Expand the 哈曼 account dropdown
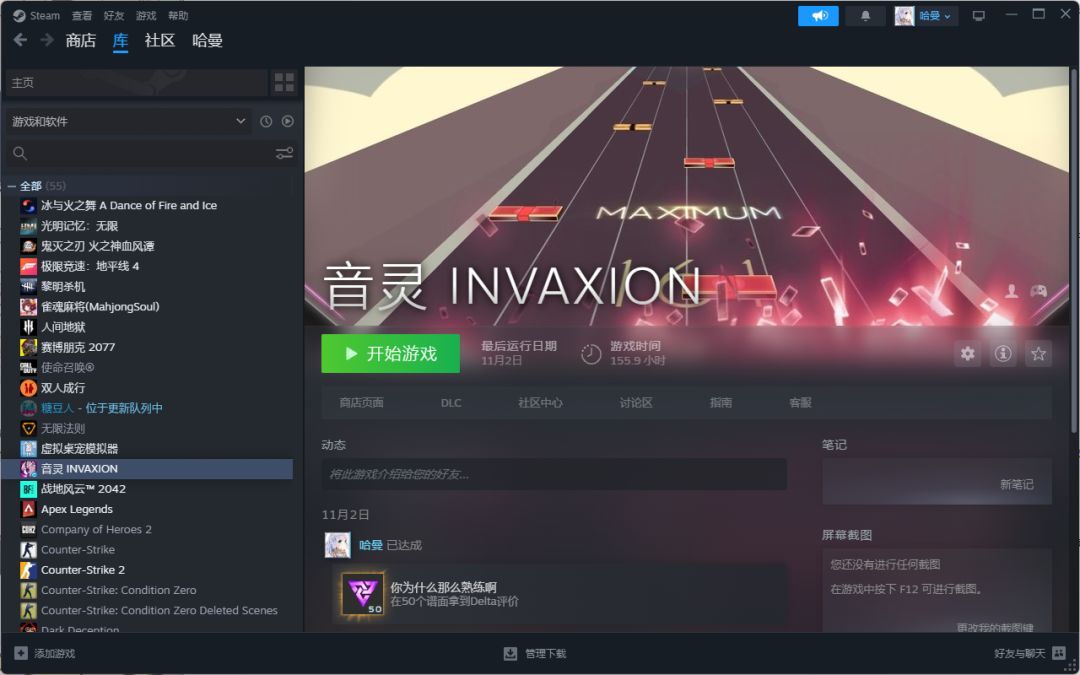Viewport: 1080px width, 675px height. (x=926, y=15)
